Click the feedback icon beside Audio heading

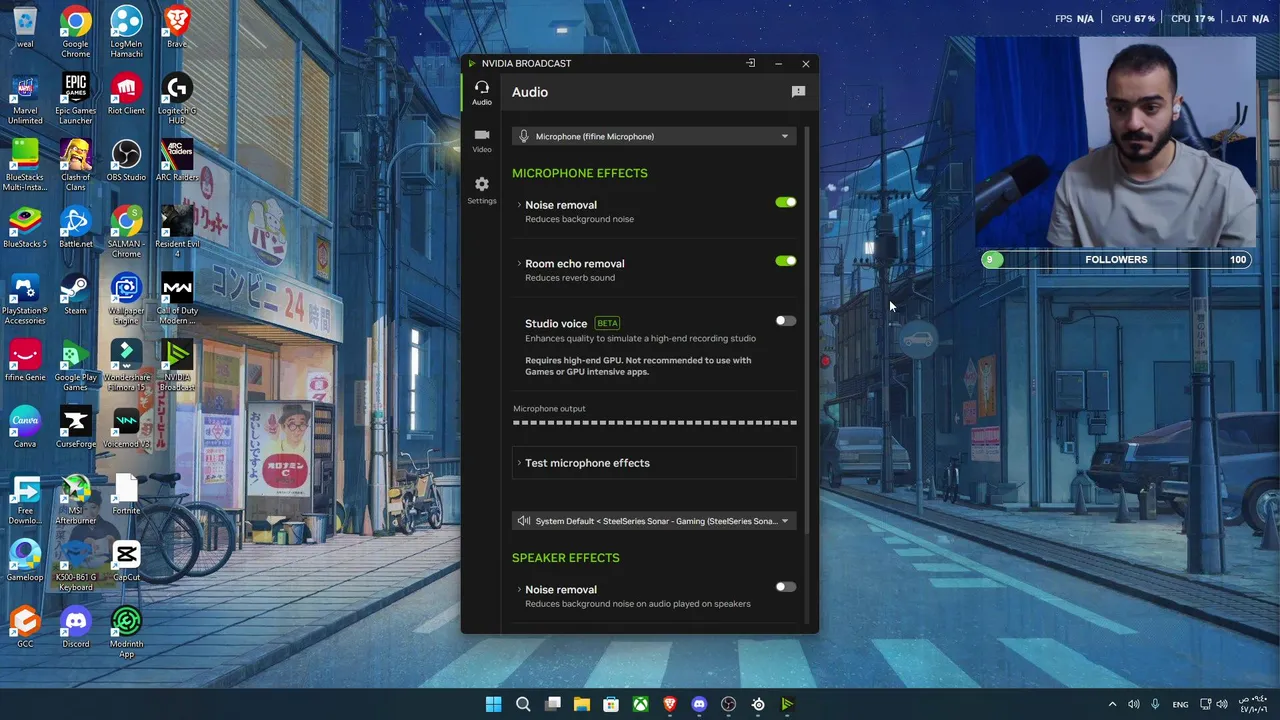click(x=798, y=92)
